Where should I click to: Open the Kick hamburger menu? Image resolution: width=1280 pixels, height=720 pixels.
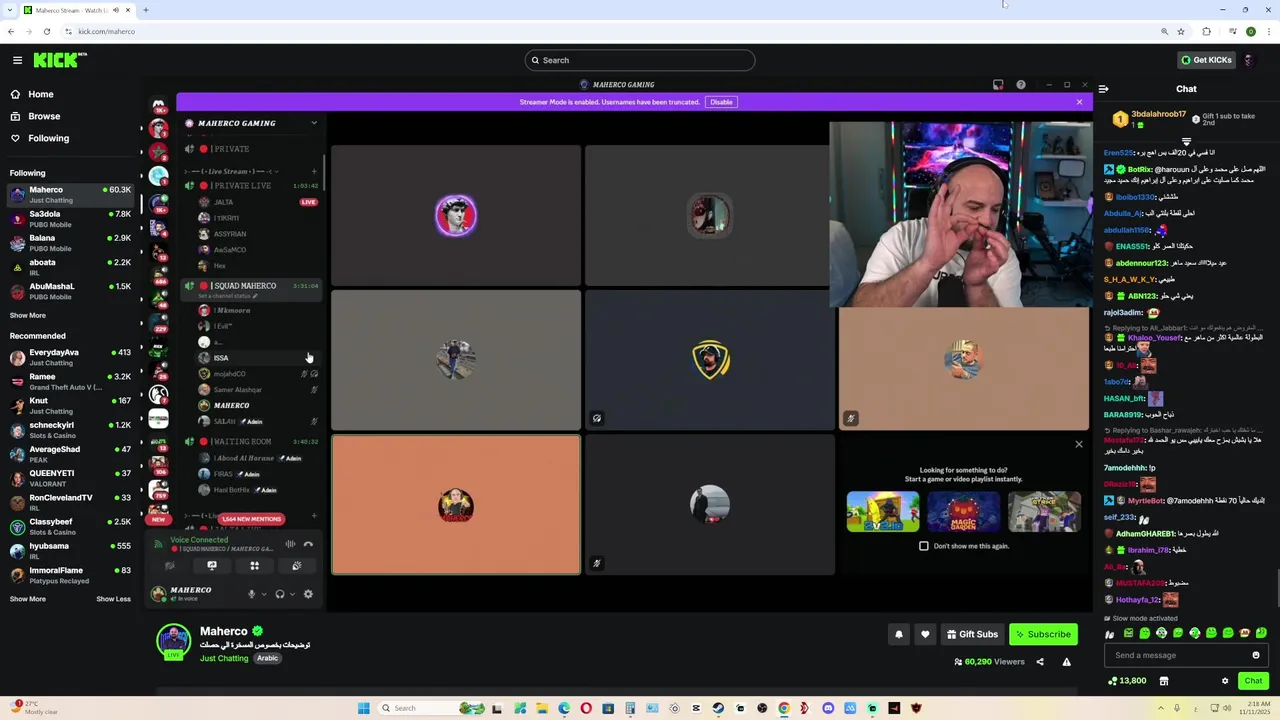[x=17, y=60]
